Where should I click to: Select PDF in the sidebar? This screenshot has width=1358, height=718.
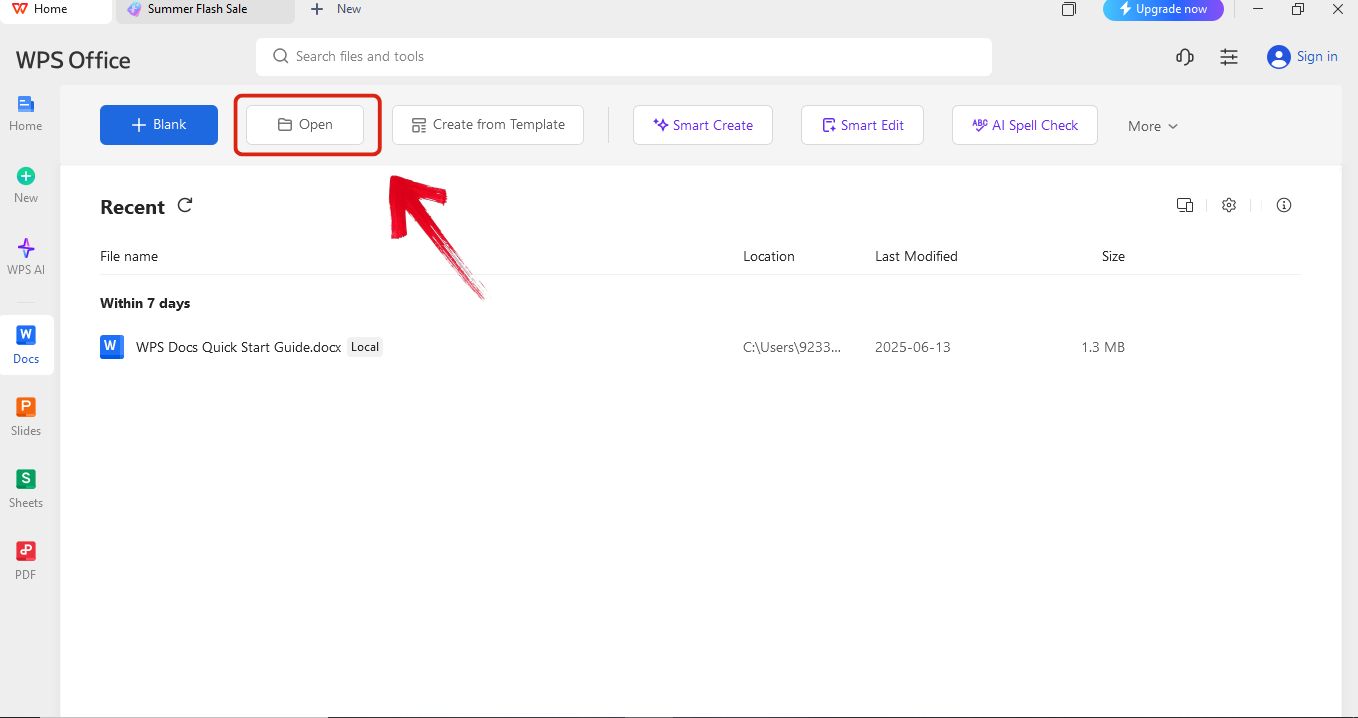tap(25, 561)
